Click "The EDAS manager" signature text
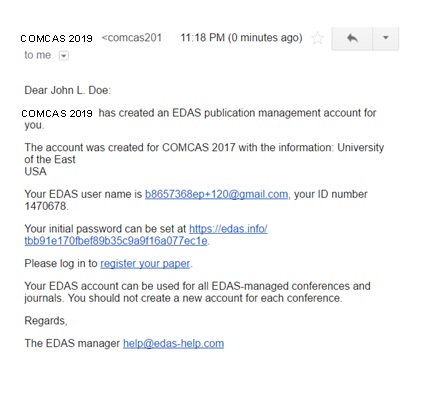 (72, 343)
